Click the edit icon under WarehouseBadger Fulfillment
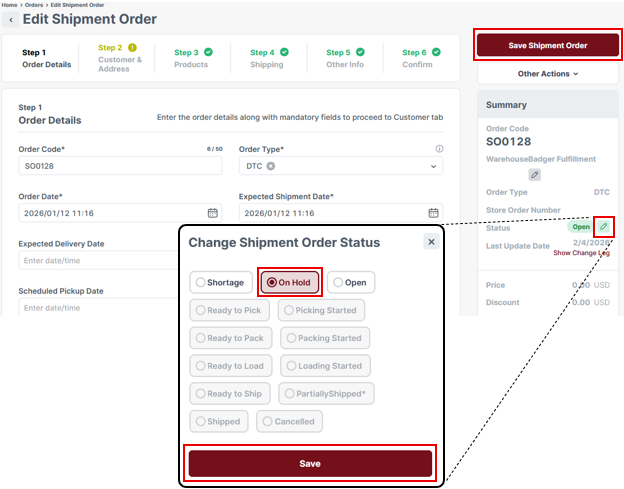Screen dimensions: 624x489 [534, 174]
